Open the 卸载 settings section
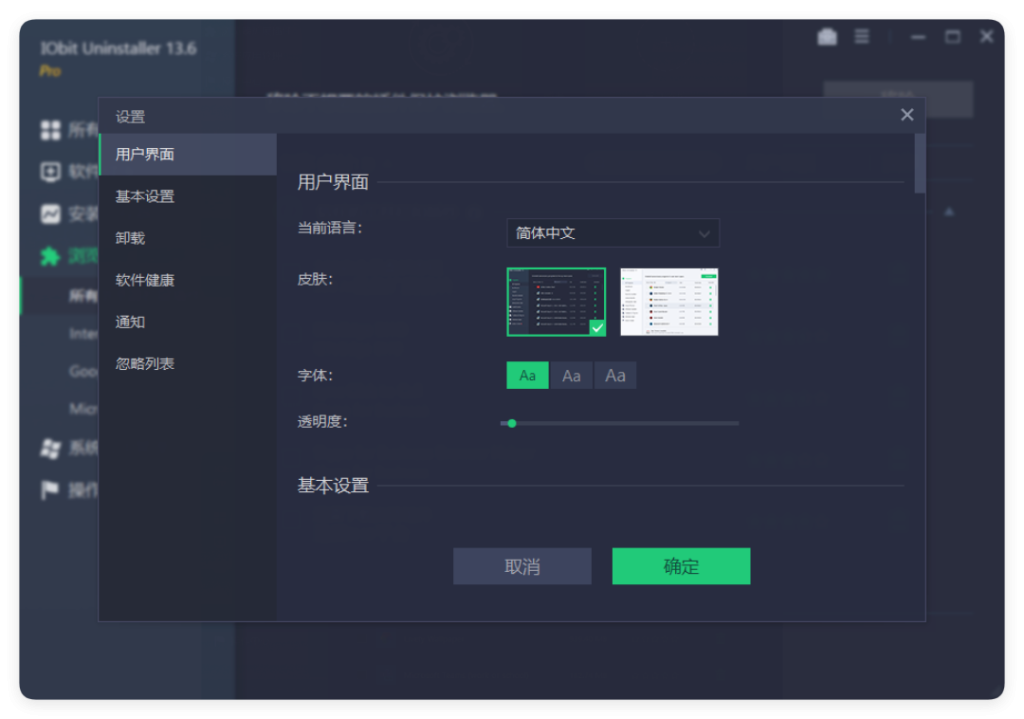The width and height of the screenshot is (1024, 719). tap(130, 238)
